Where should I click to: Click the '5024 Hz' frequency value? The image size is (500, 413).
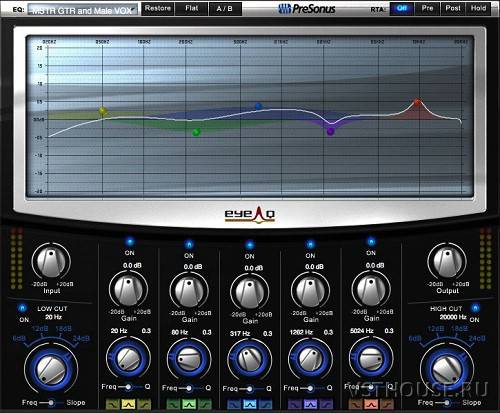click(362, 331)
